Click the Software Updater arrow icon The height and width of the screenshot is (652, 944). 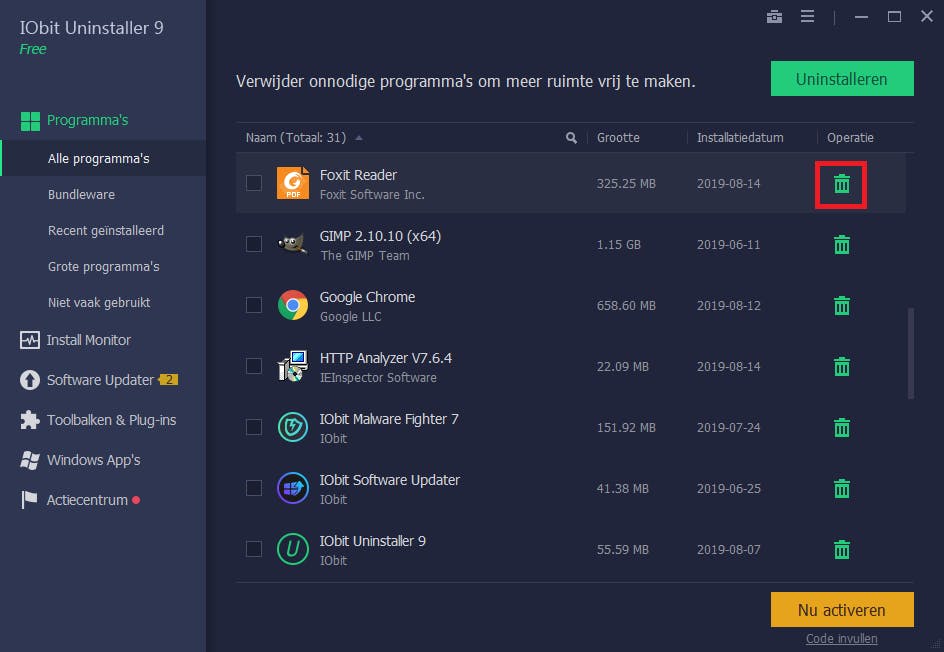(x=30, y=380)
